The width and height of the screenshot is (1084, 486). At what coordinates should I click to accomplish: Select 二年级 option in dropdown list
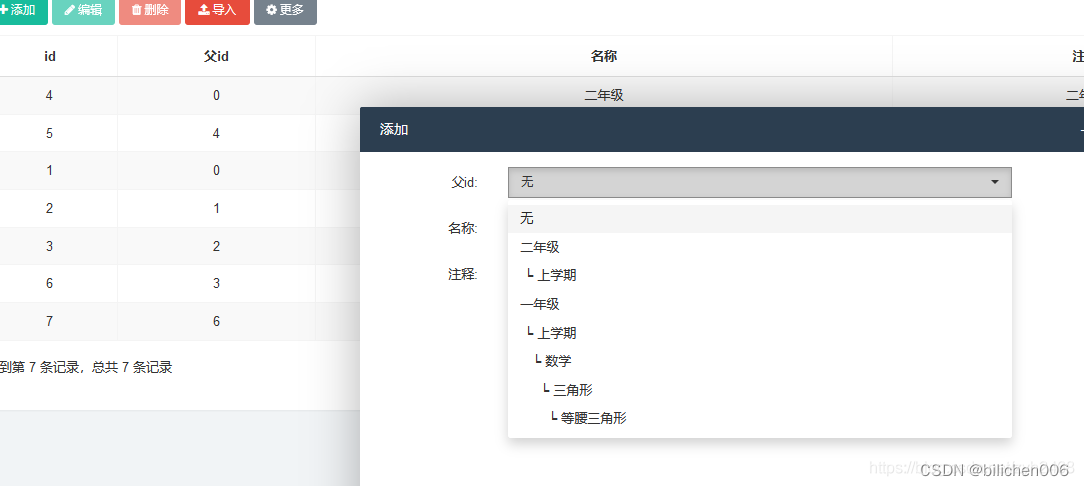pyautogui.click(x=760, y=247)
